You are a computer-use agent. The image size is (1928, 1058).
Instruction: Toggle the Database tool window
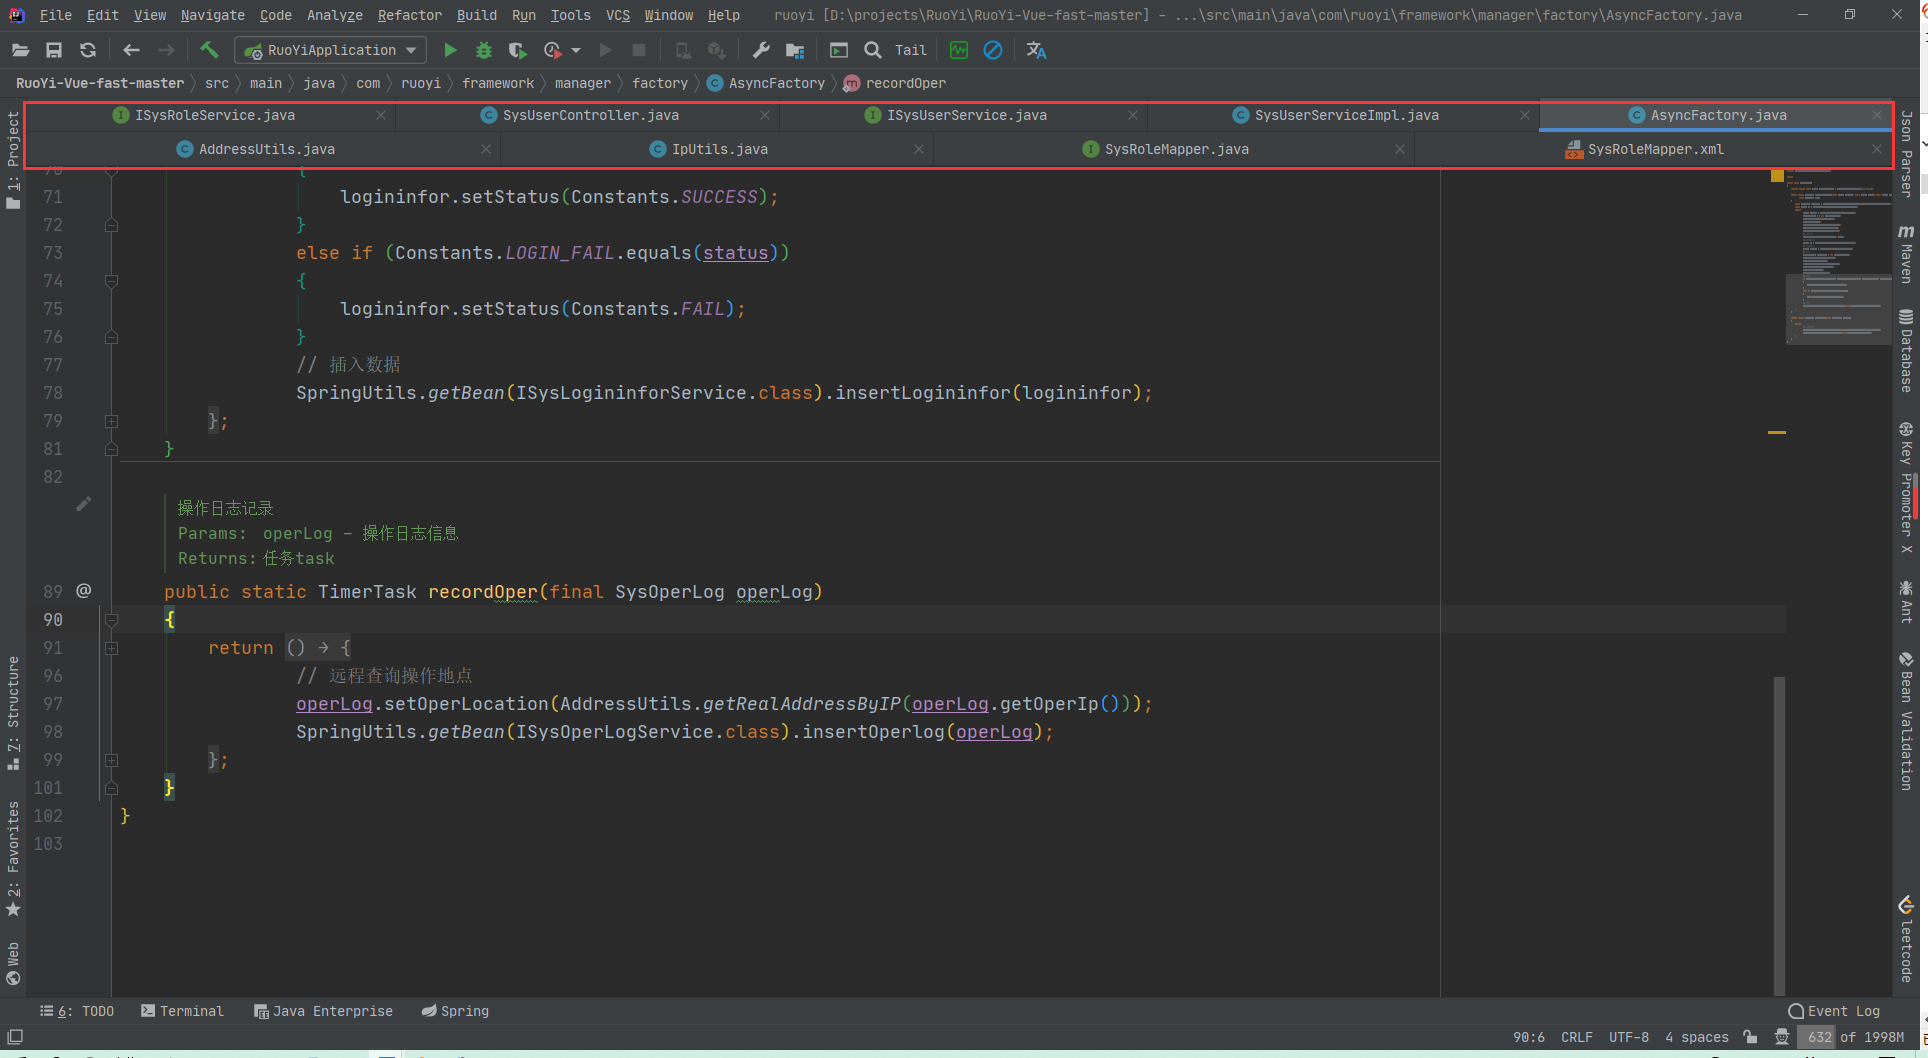1906,350
